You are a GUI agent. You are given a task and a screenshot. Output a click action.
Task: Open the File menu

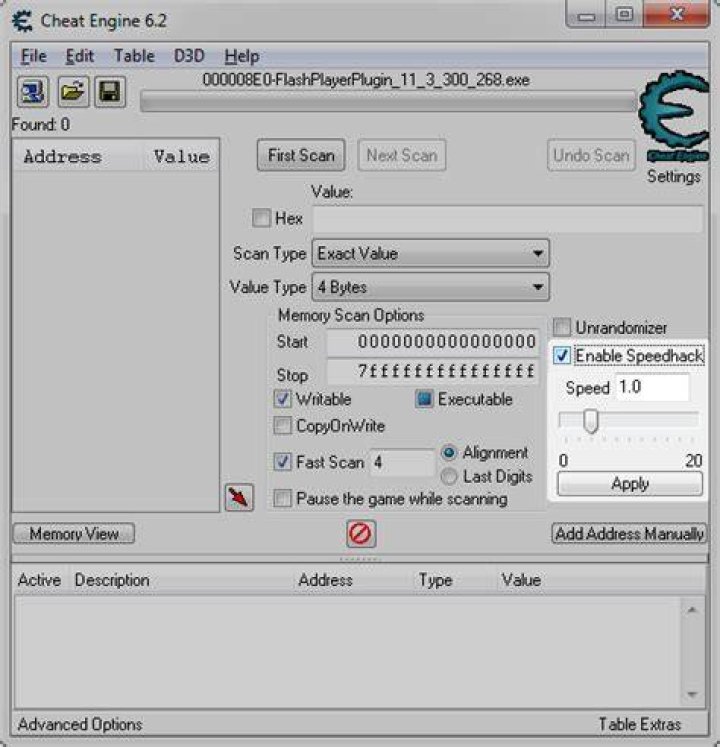[x=34, y=56]
